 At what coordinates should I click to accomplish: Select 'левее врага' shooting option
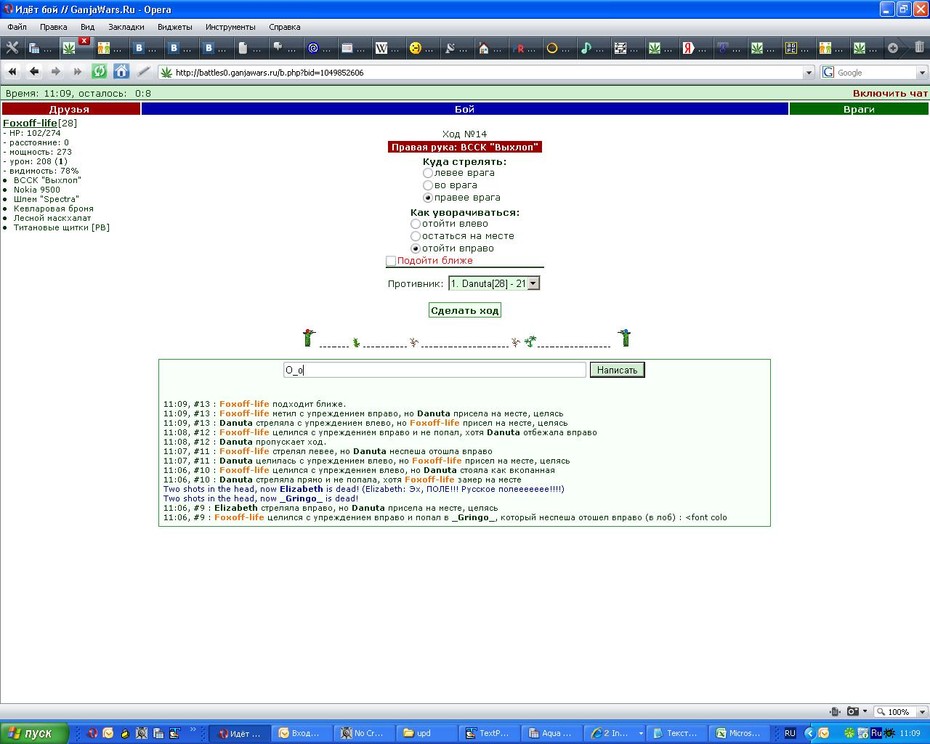(428, 173)
